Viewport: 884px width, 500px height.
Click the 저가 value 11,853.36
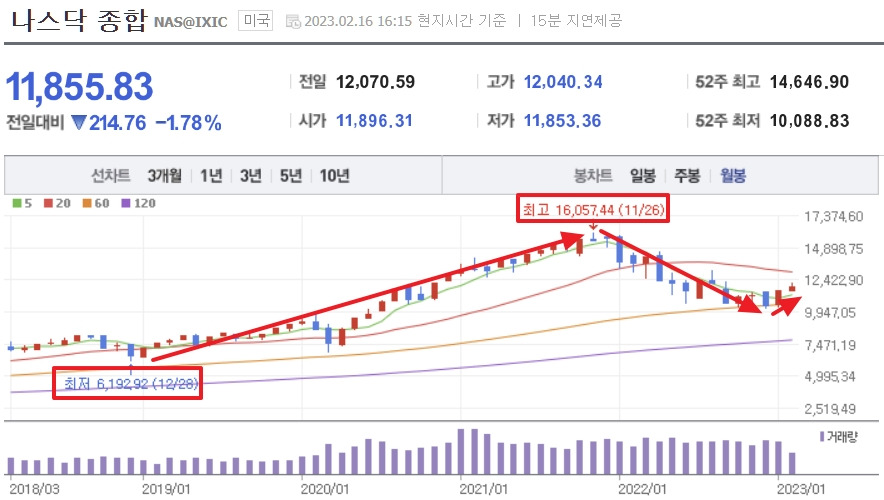coord(563,121)
